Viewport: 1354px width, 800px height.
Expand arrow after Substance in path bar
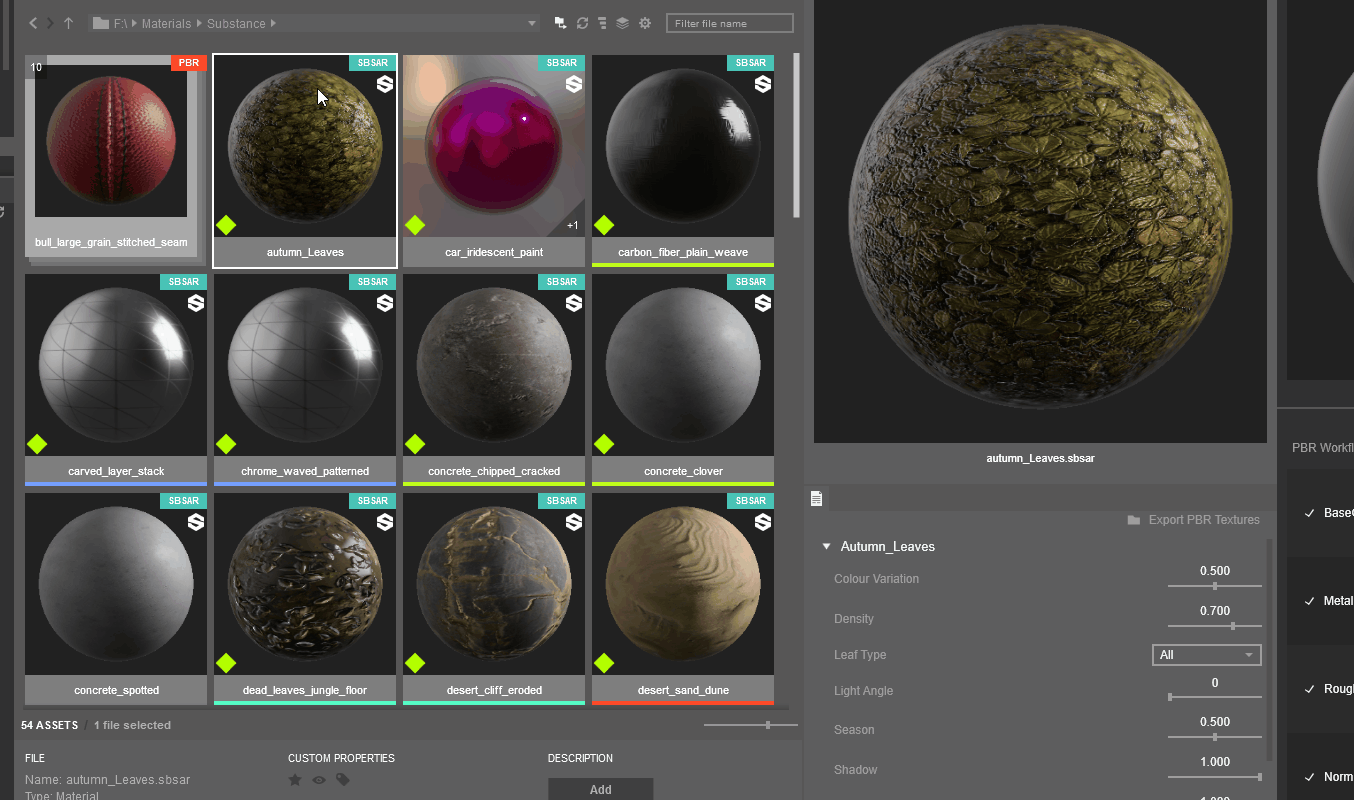pyautogui.click(x=273, y=23)
